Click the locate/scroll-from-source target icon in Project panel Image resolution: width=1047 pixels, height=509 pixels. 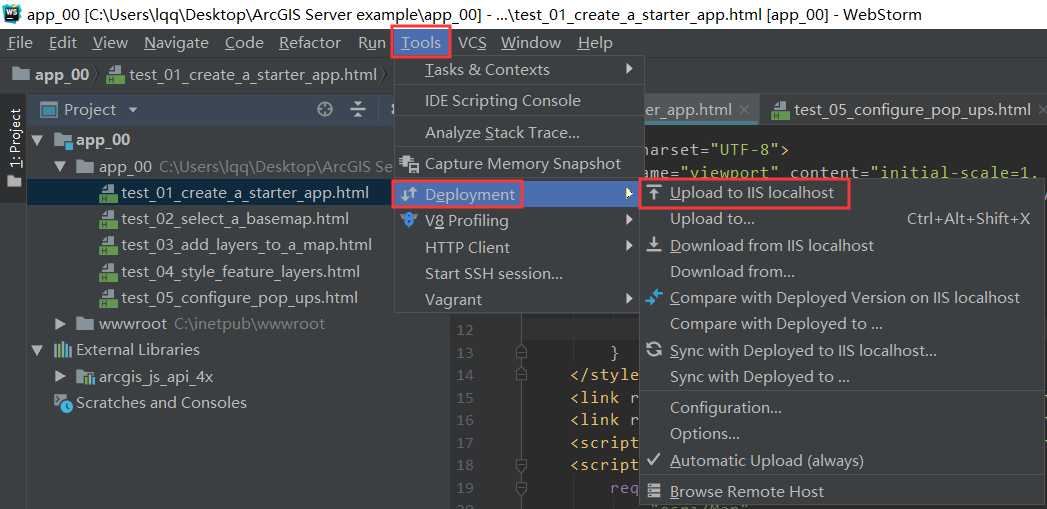point(325,110)
